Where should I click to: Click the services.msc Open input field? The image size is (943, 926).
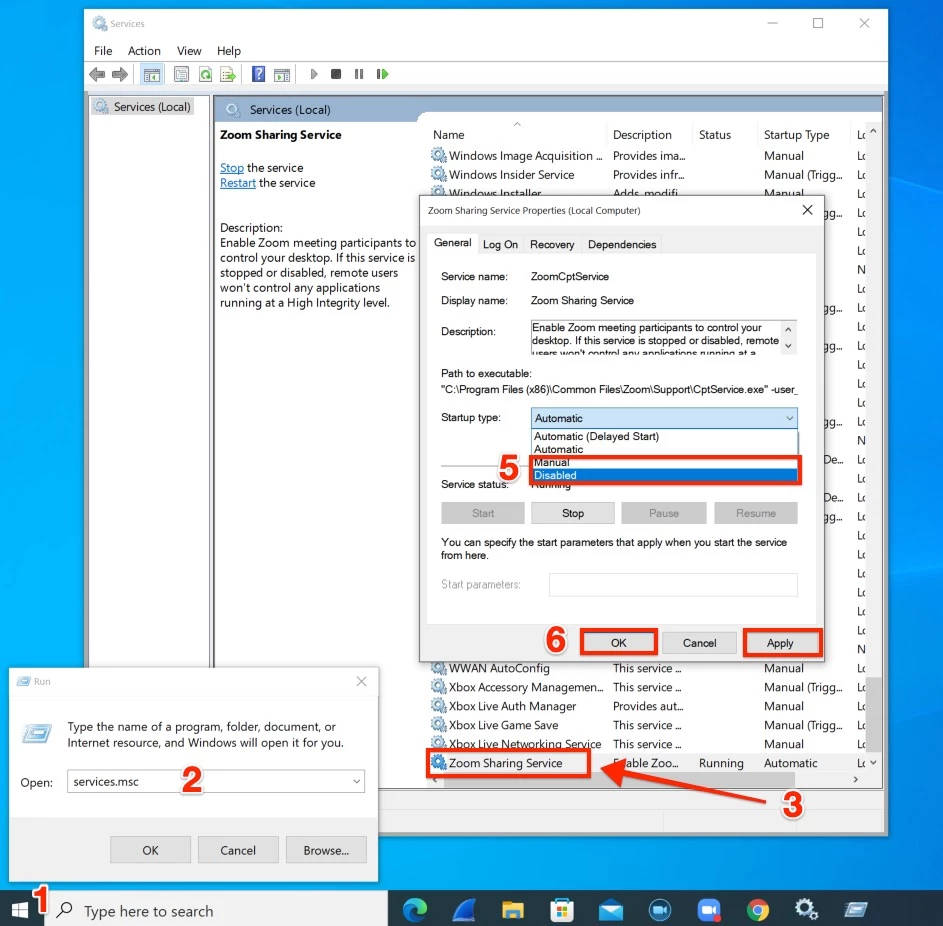point(216,781)
